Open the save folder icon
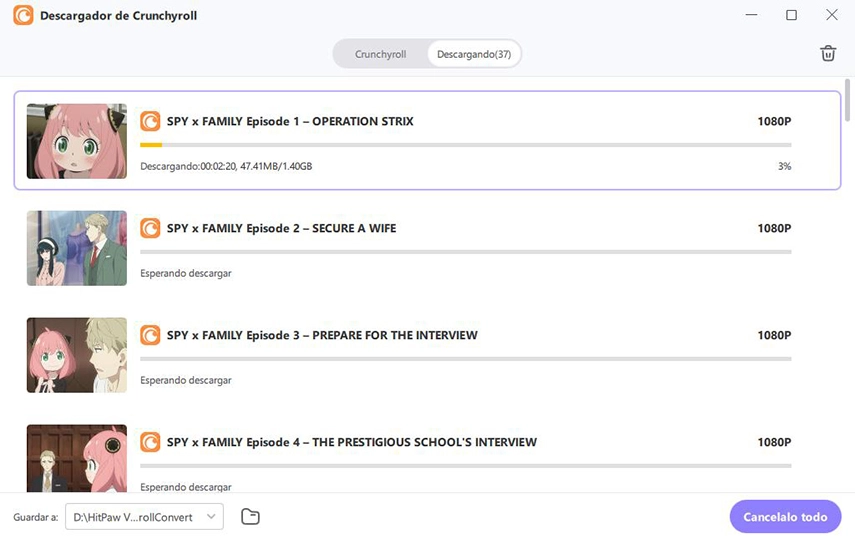The image size is (855, 539). point(250,517)
